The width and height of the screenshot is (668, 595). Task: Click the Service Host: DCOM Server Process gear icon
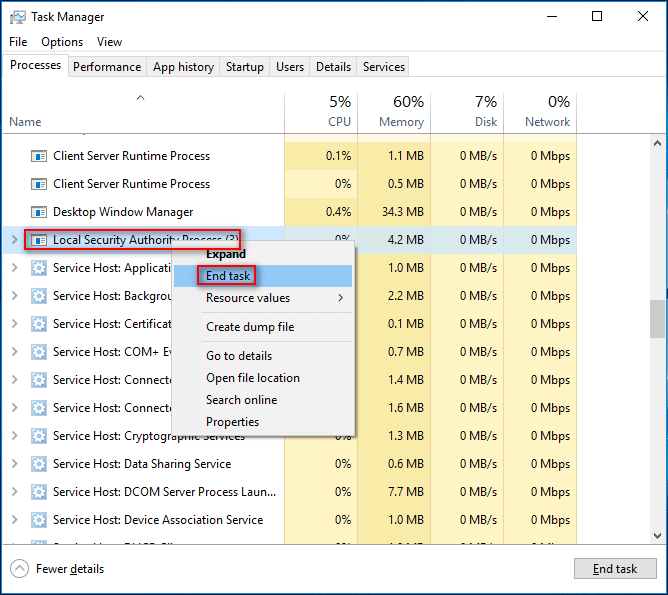click(39, 492)
